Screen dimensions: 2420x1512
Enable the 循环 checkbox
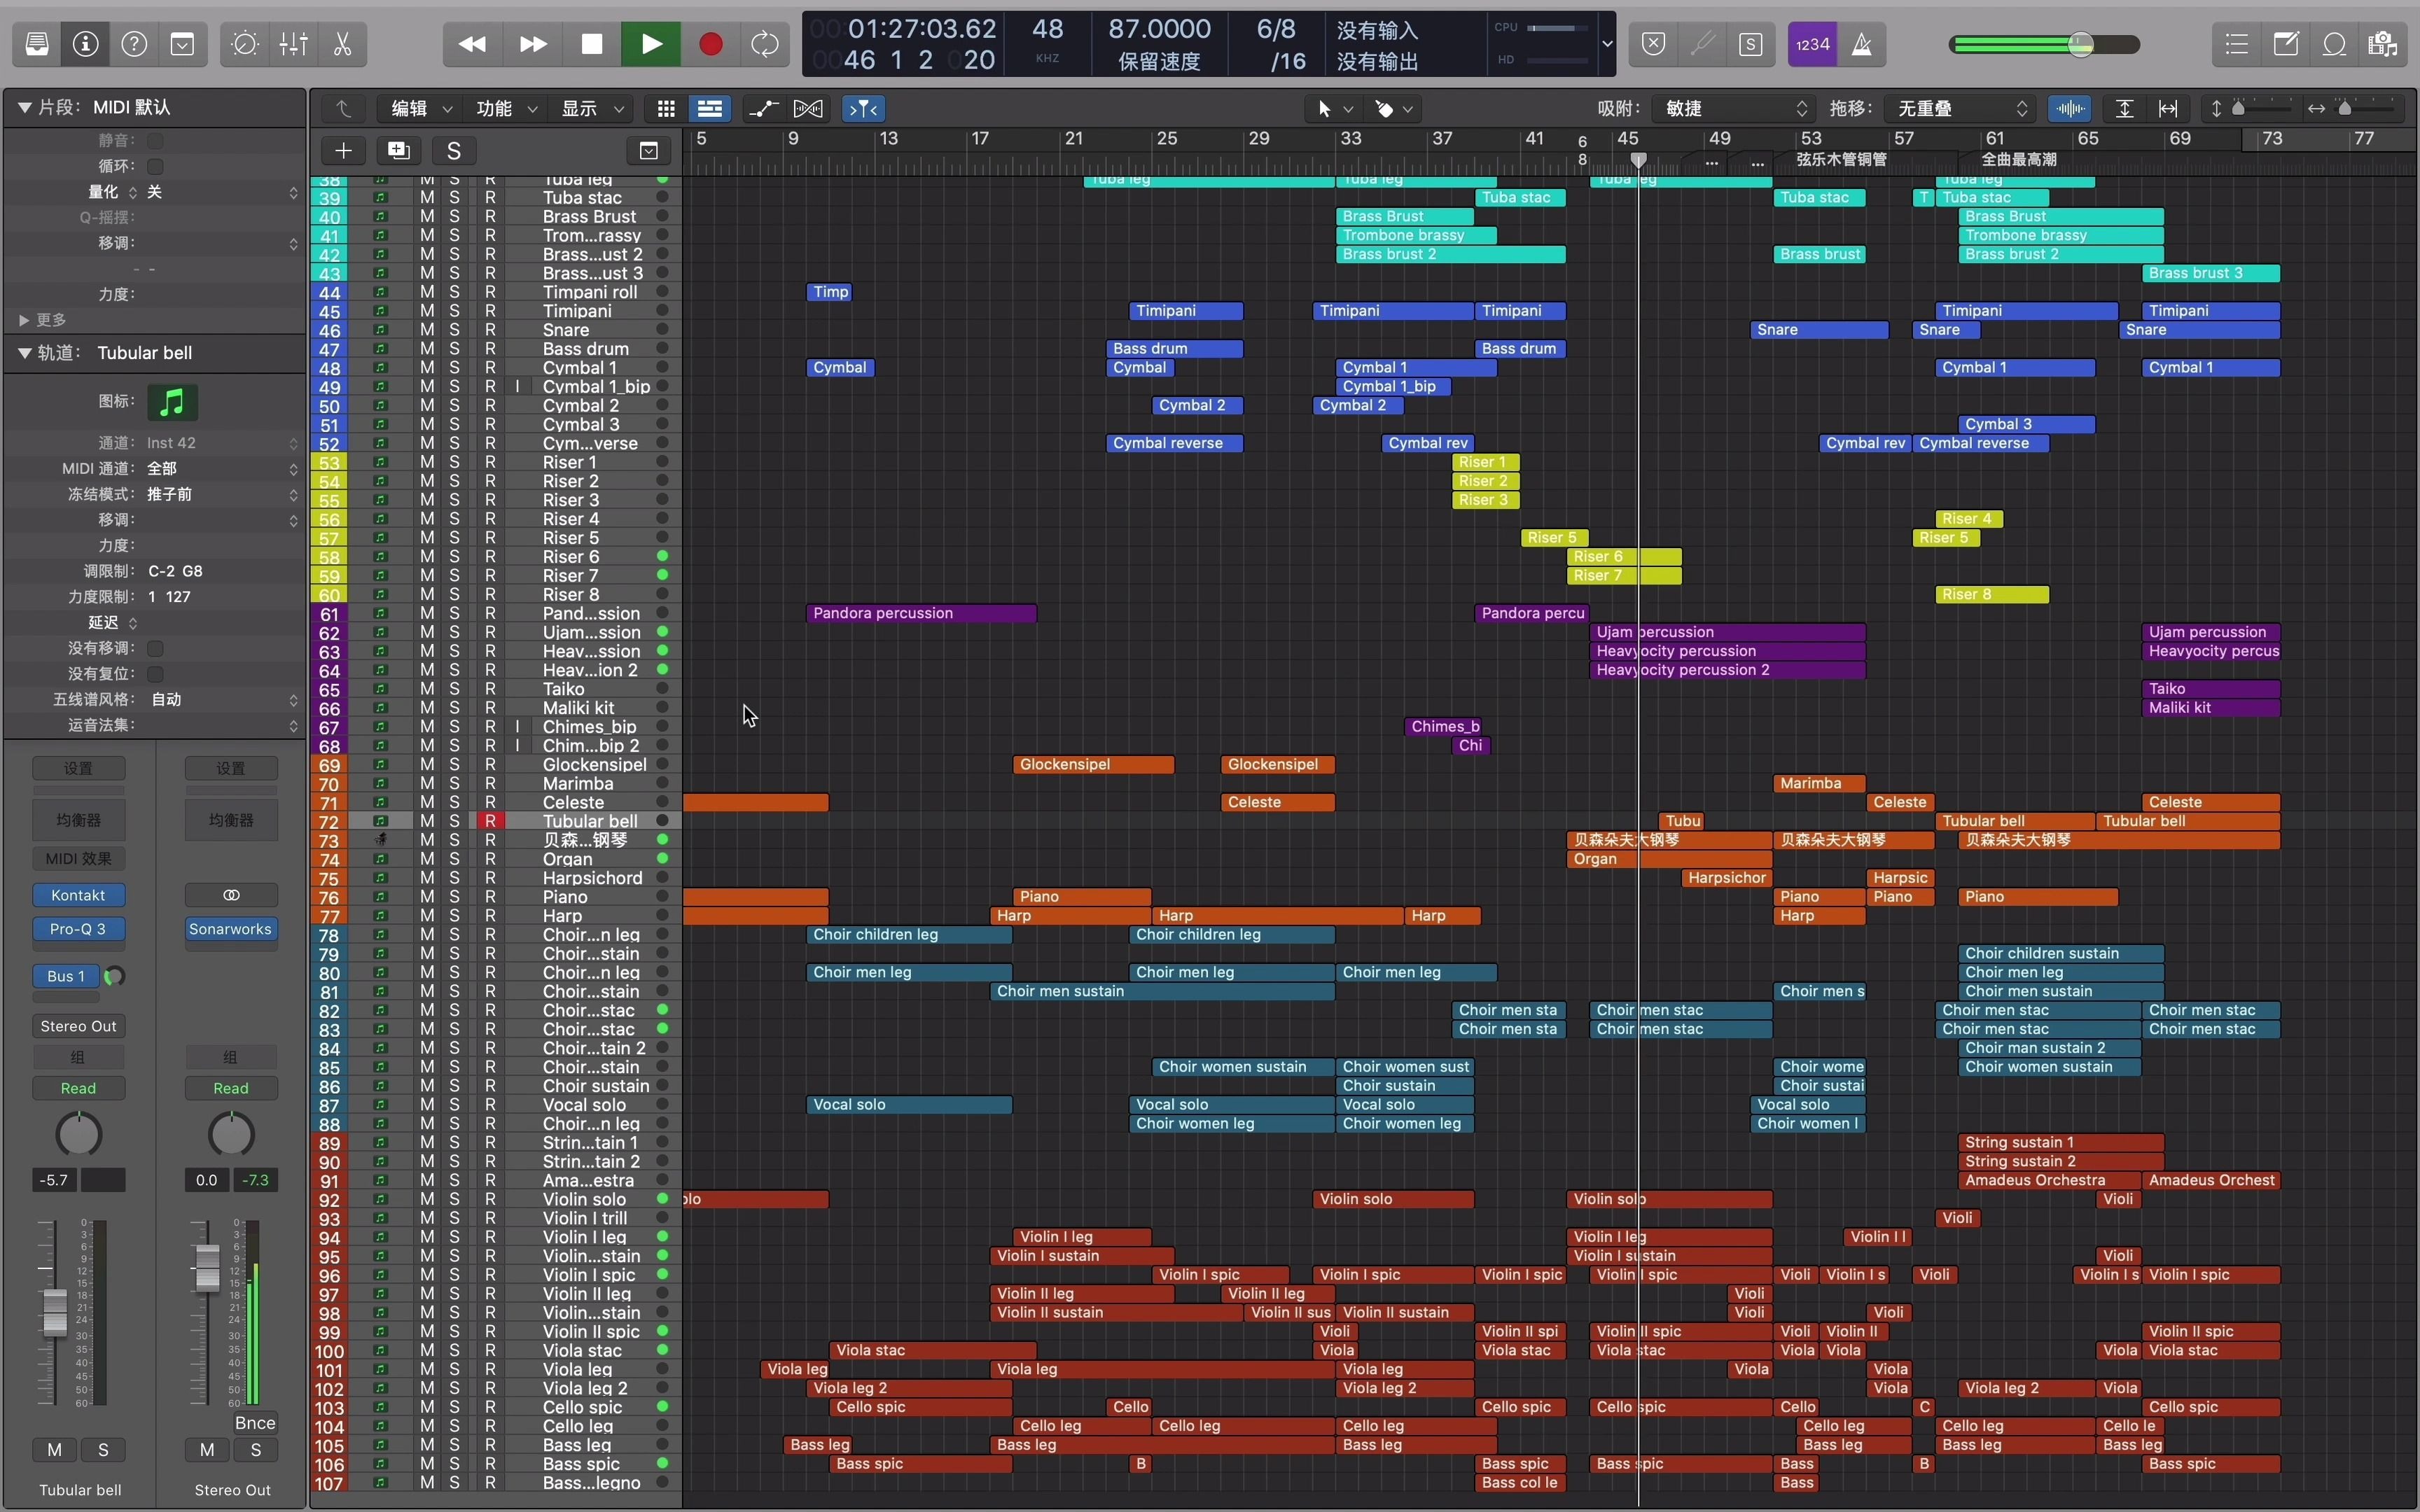[155, 166]
